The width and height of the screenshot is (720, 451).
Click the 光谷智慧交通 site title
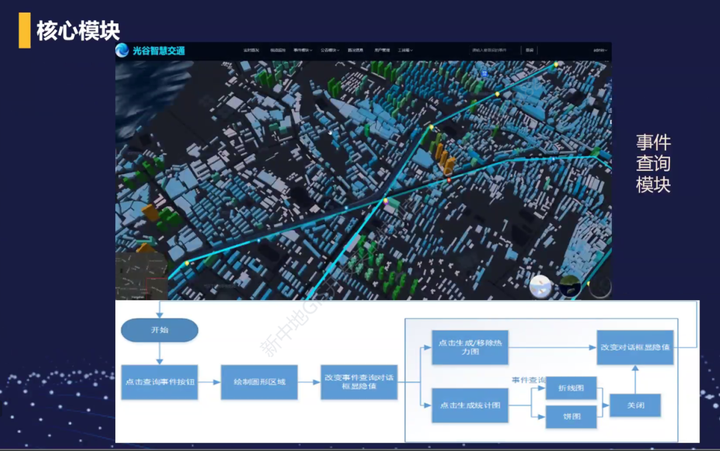click(x=158, y=51)
